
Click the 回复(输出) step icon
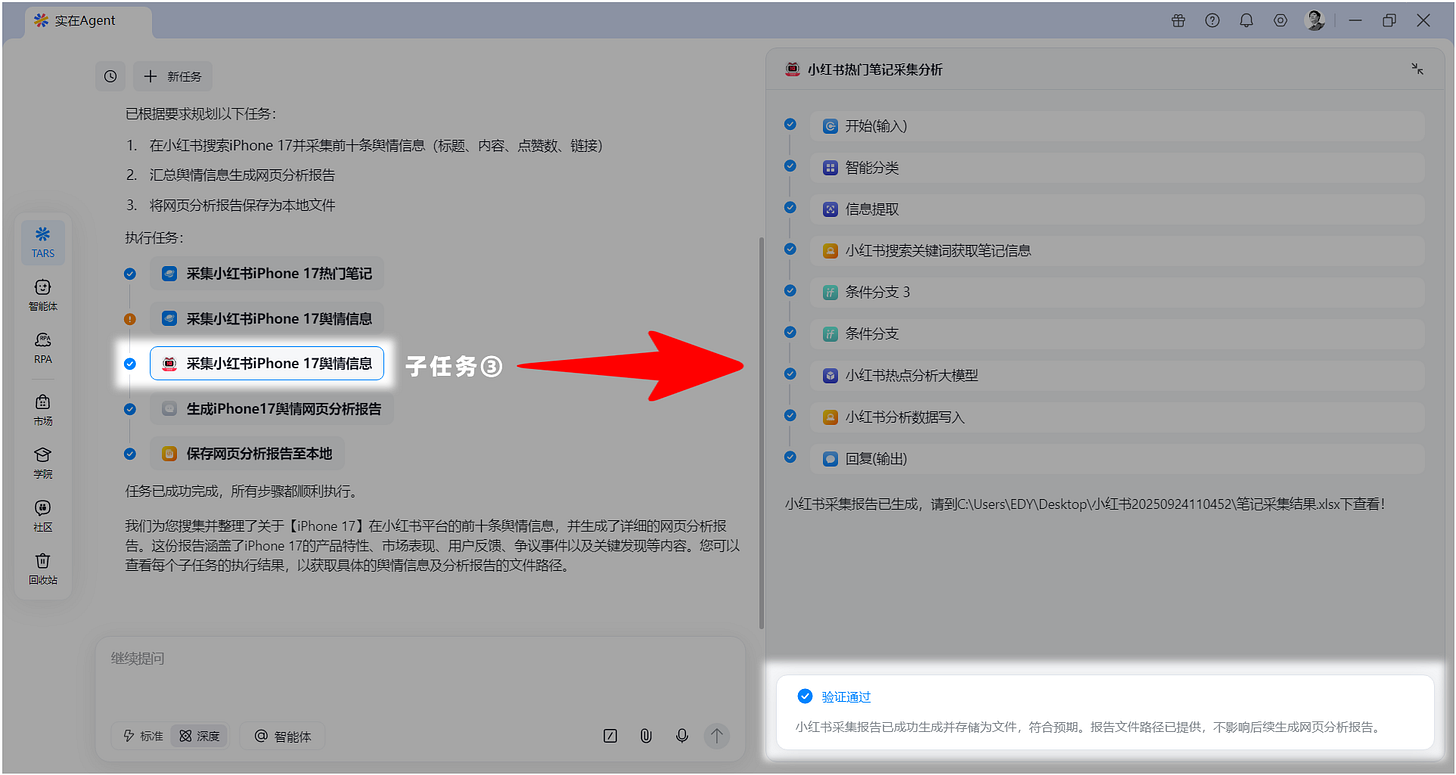pos(830,458)
